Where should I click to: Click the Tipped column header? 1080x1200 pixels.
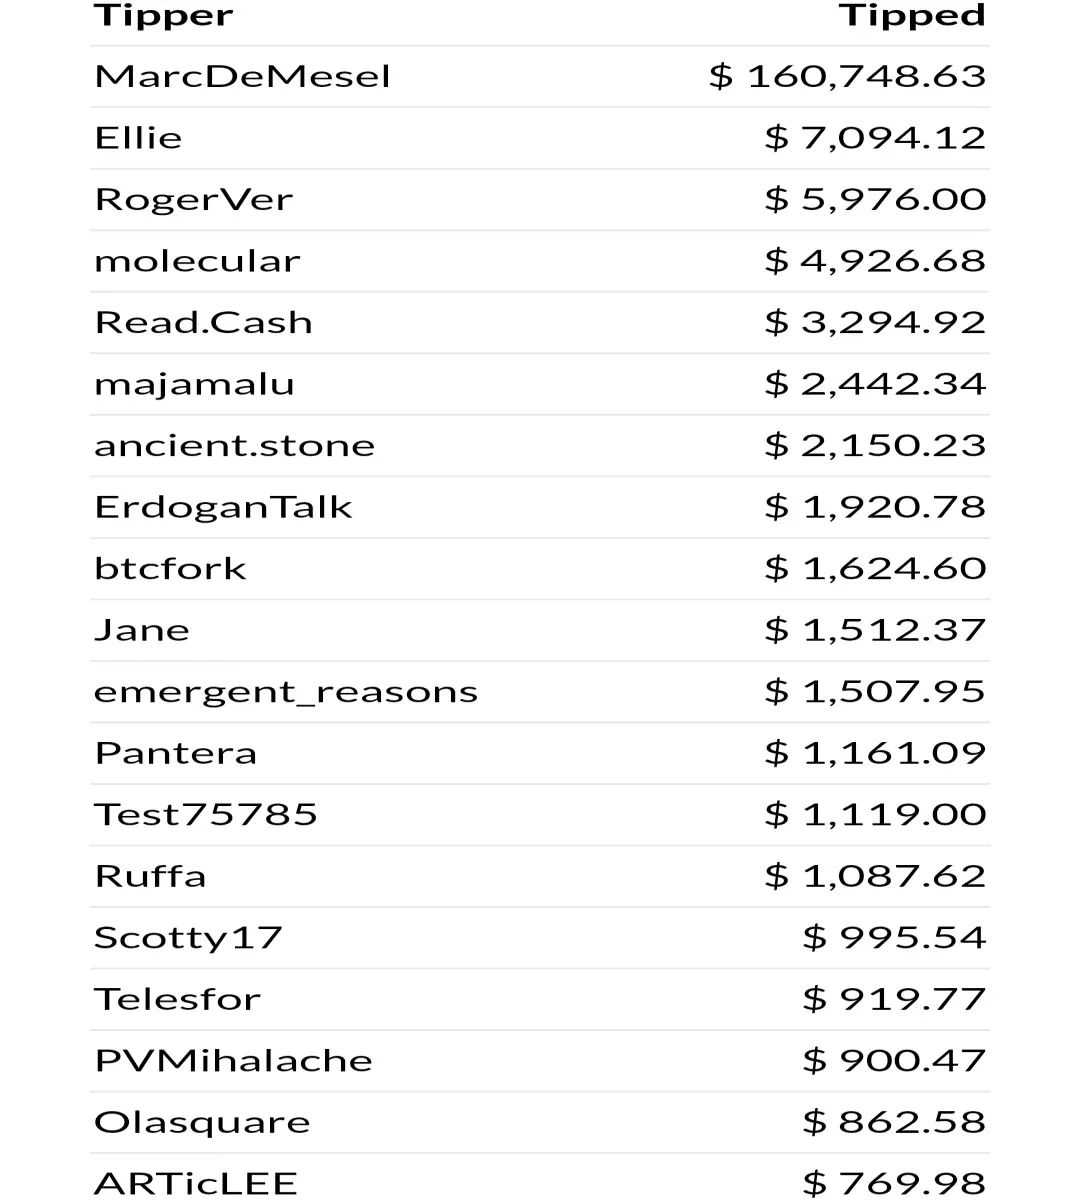(912, 16)
